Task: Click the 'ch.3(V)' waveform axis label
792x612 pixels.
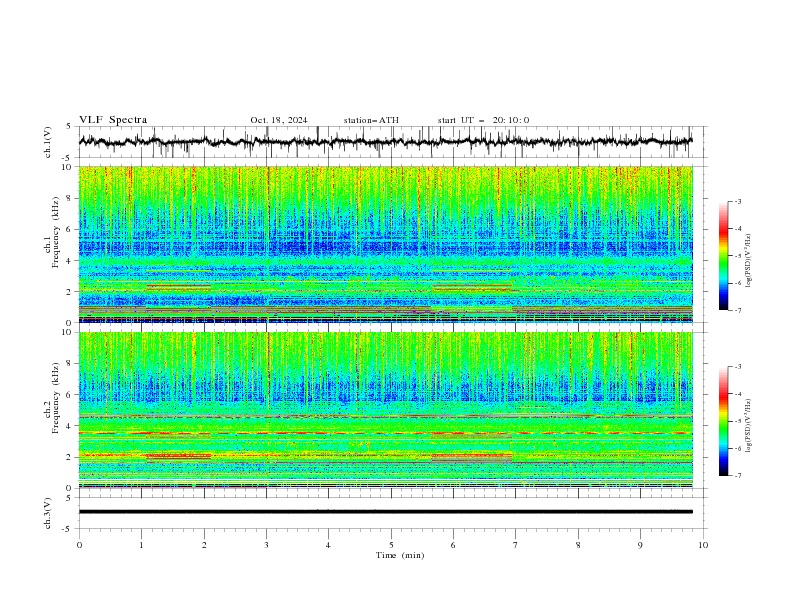Action: point(48,513)
